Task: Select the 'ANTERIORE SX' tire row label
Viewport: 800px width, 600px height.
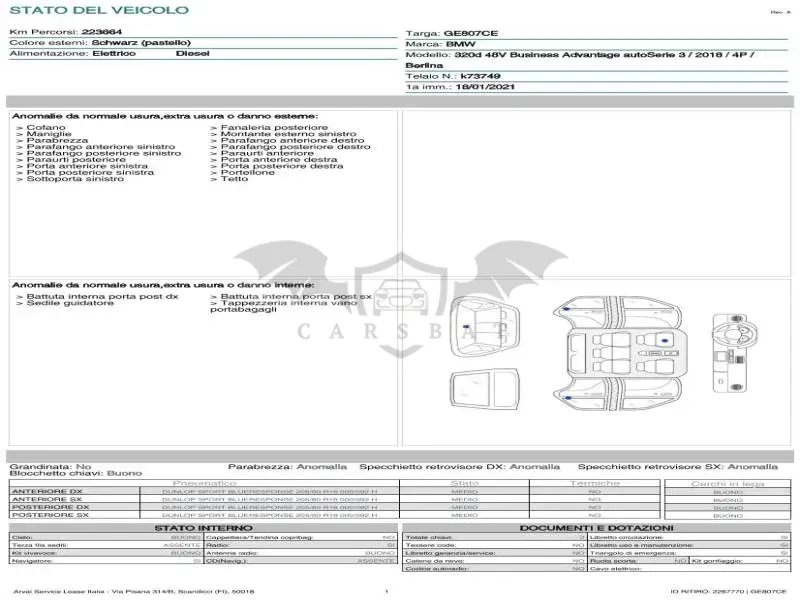Action: click(47, 499)
